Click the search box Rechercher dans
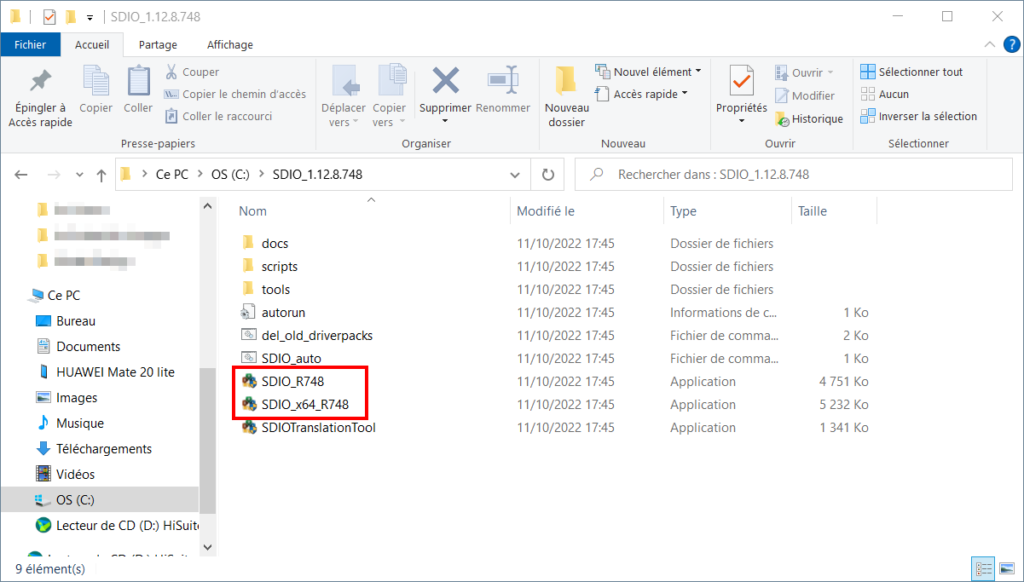The image size is (1024, 582). click(x=793, y=174)
